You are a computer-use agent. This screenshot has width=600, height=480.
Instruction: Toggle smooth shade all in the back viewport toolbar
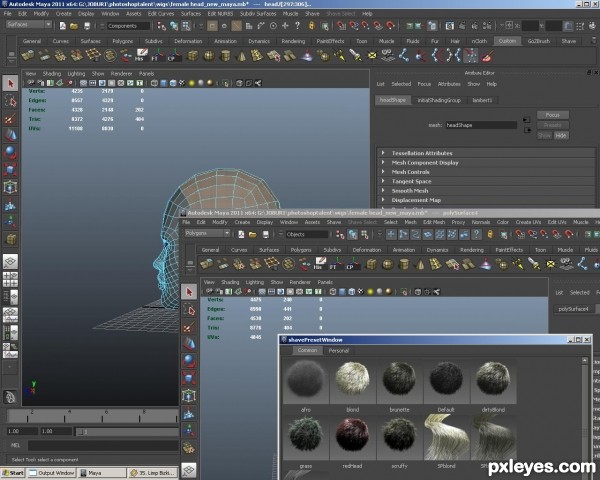click(164, 83)
